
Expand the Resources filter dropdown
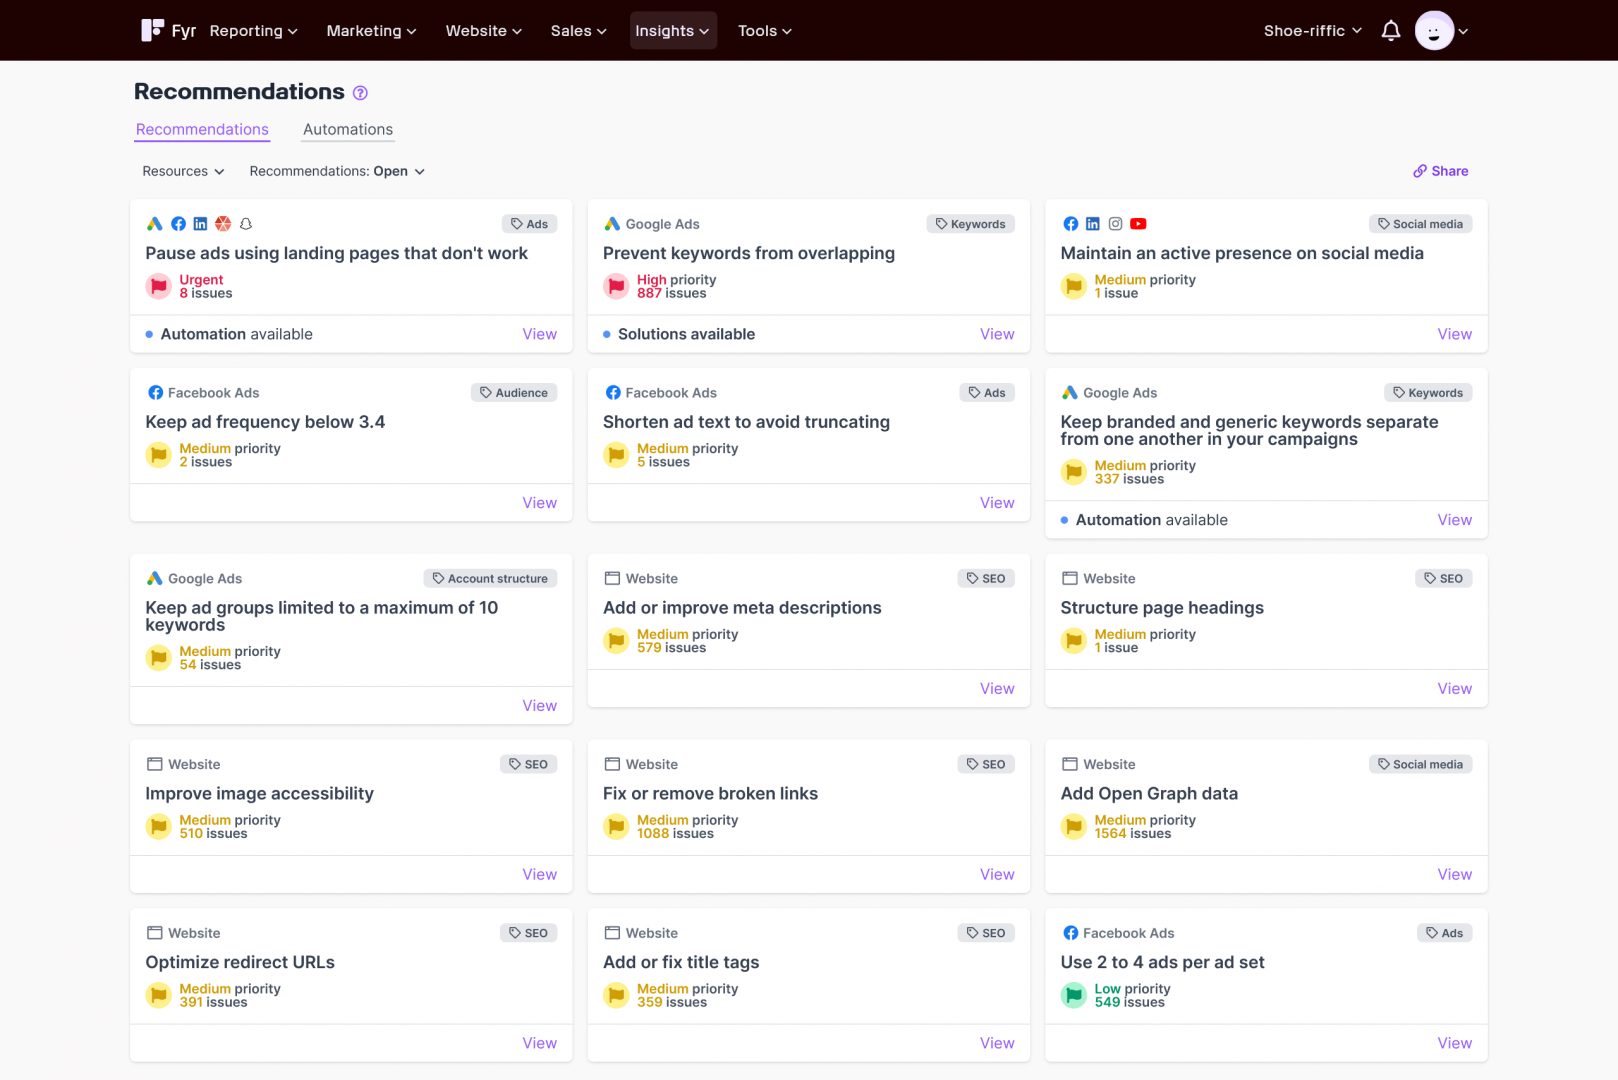183,171
